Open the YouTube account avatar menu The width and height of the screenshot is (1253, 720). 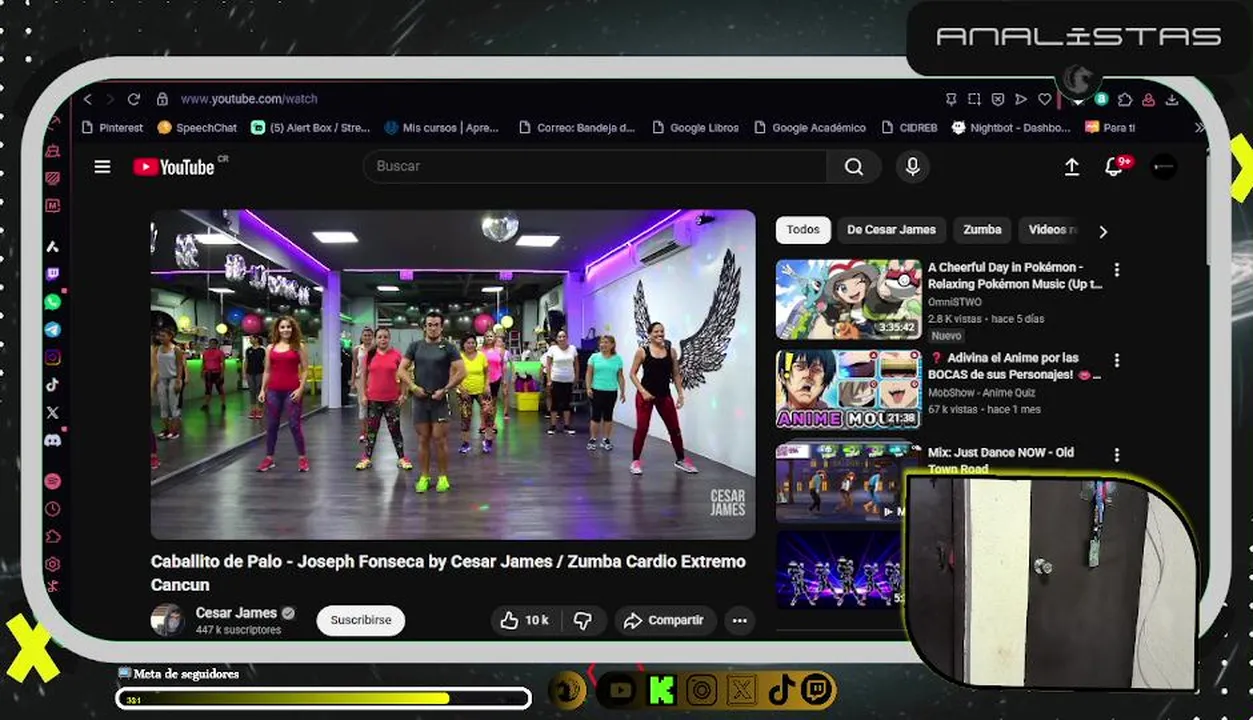(1164, 167)
